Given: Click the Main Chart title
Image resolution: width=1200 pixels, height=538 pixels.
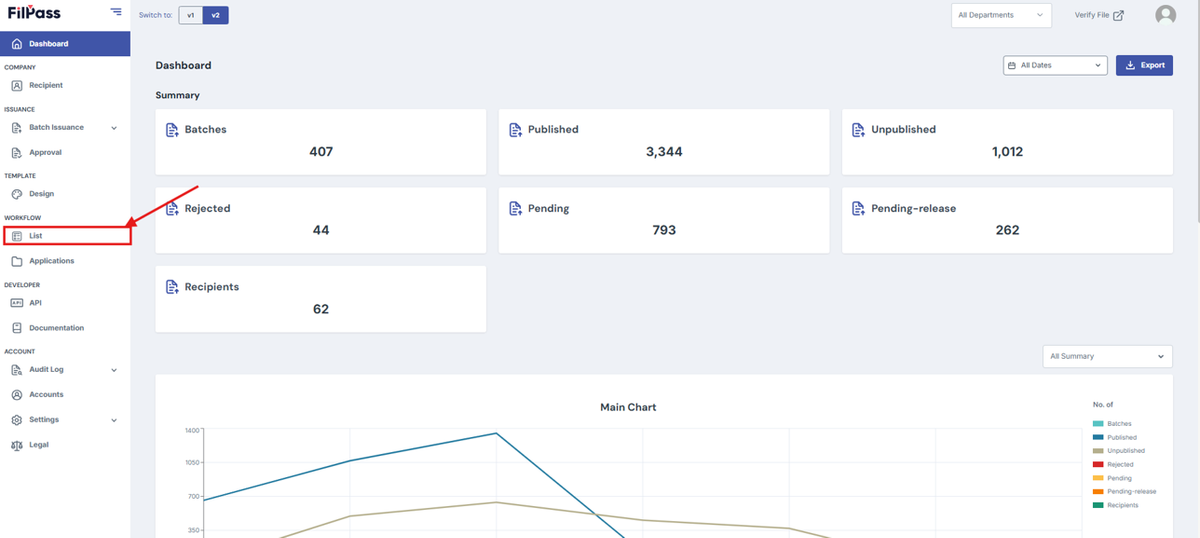Looking at the screenshot, I should (628, 407).
